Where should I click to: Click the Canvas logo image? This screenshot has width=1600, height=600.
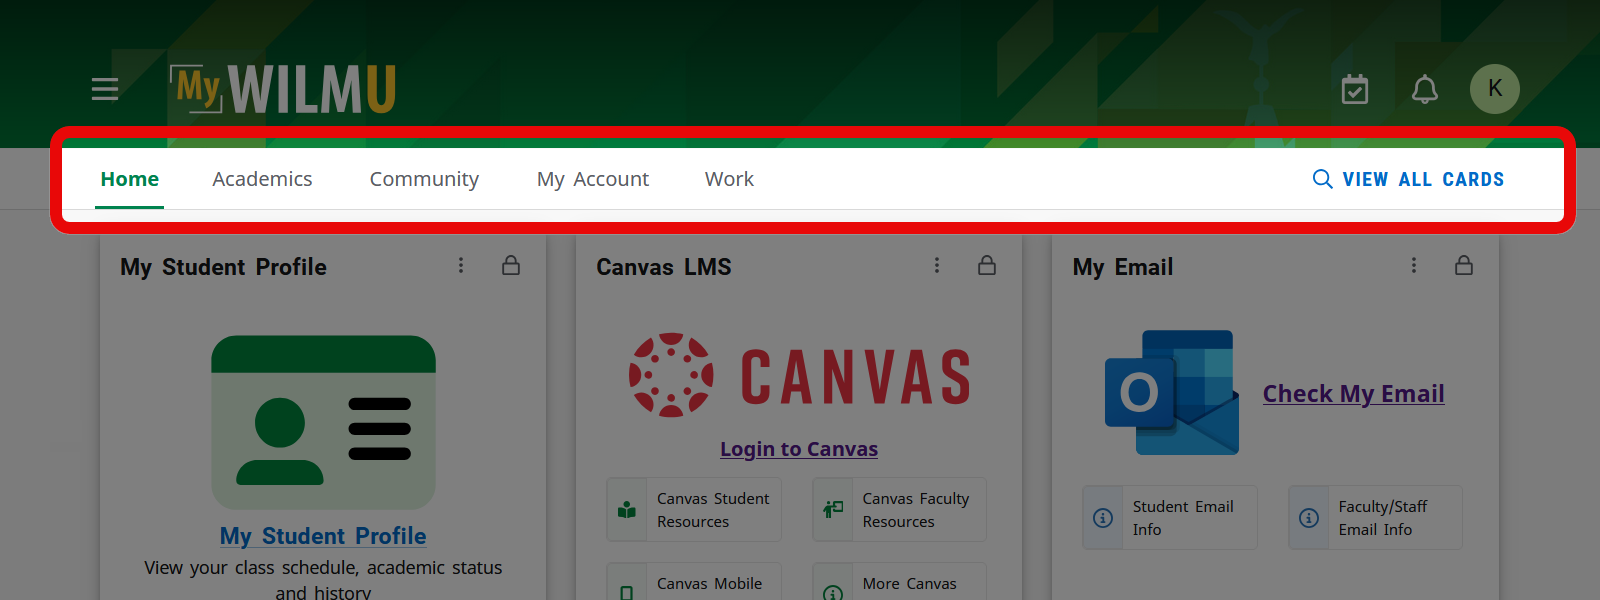[800, 376]
